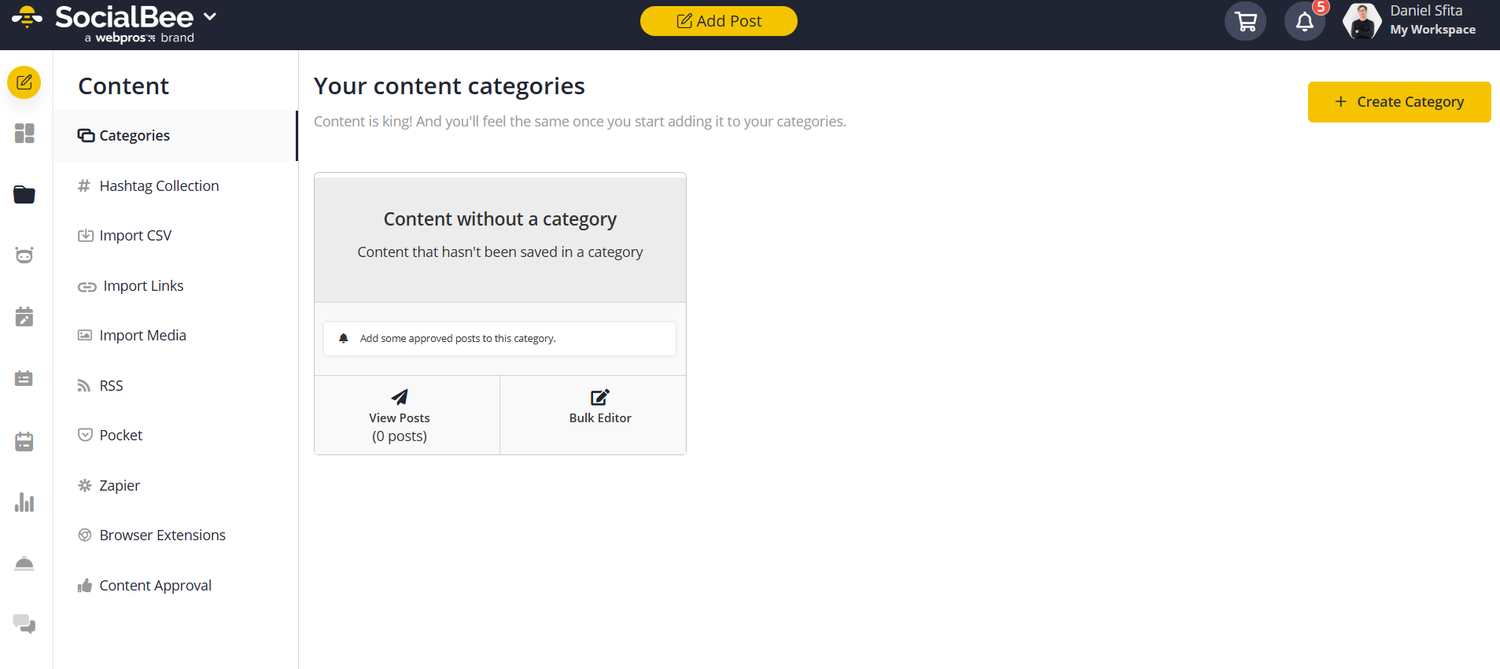Create a new category
The height and width of the screenshot is (669, 1500).
point(1398,101)
